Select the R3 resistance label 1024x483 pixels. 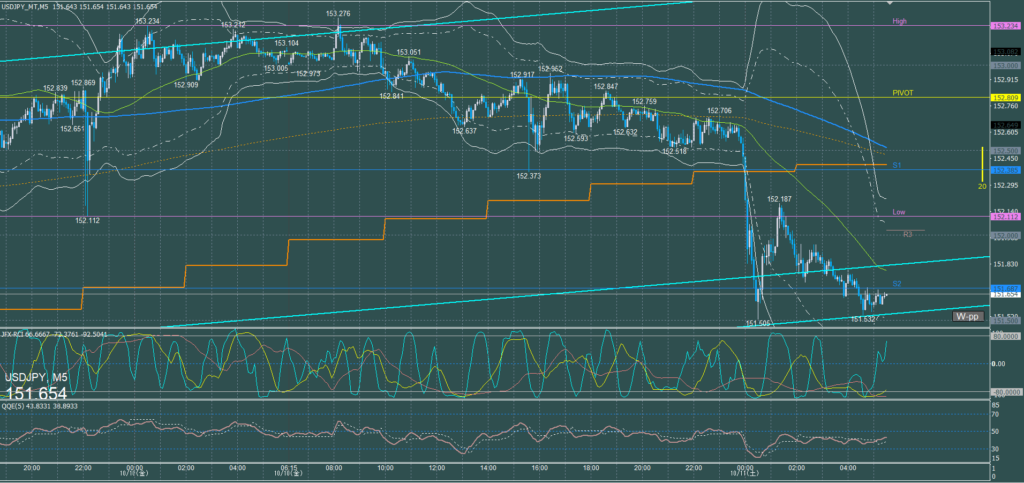(x=907, y=234)
